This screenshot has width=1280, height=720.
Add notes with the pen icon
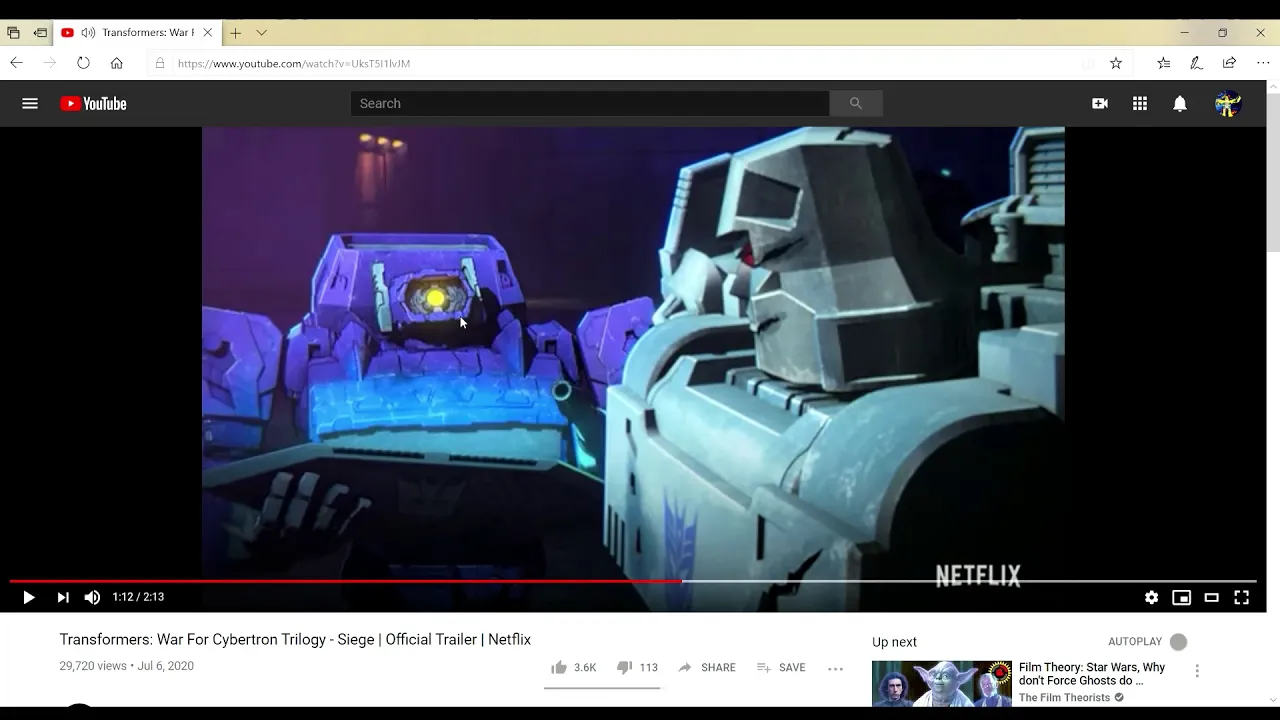1196,63
